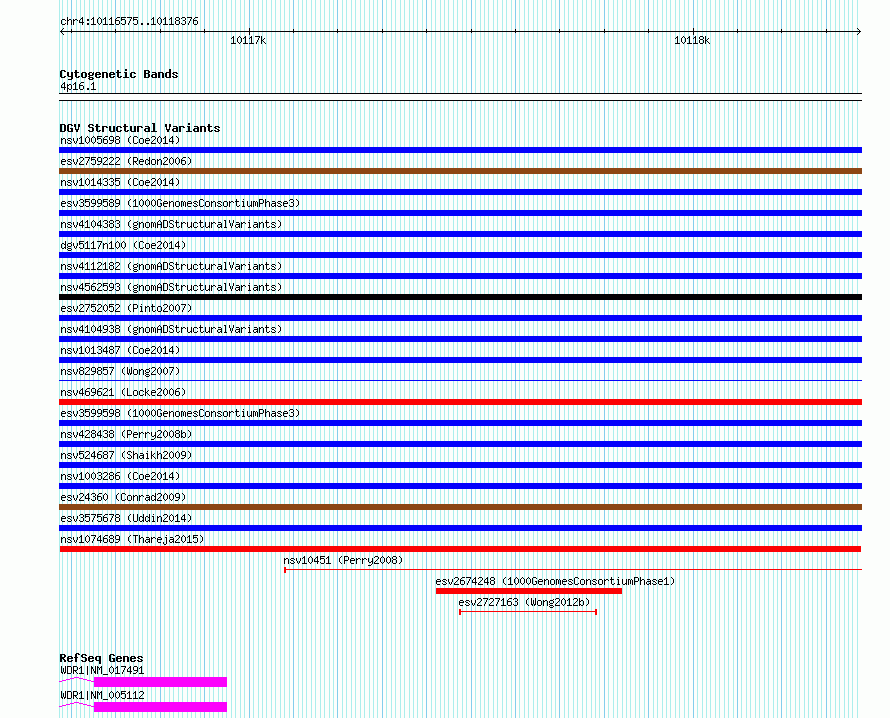Click the chr4:10116575..10118376 position text

coord(129,22)
